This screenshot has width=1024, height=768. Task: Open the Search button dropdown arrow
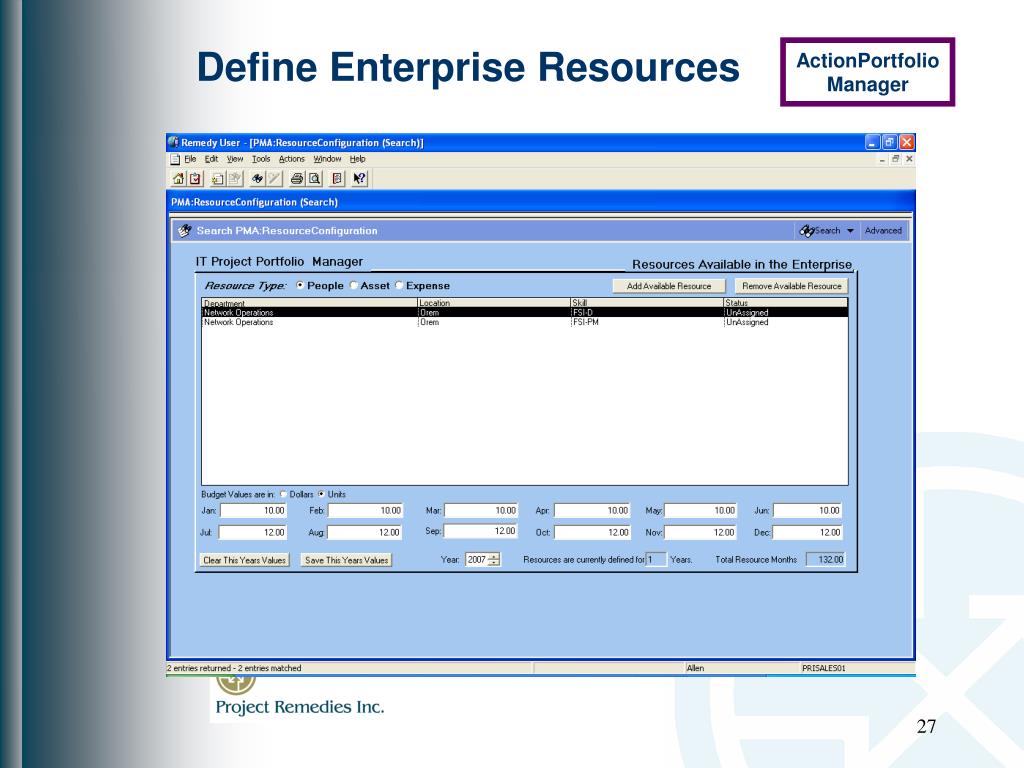(x=850, y=231)
